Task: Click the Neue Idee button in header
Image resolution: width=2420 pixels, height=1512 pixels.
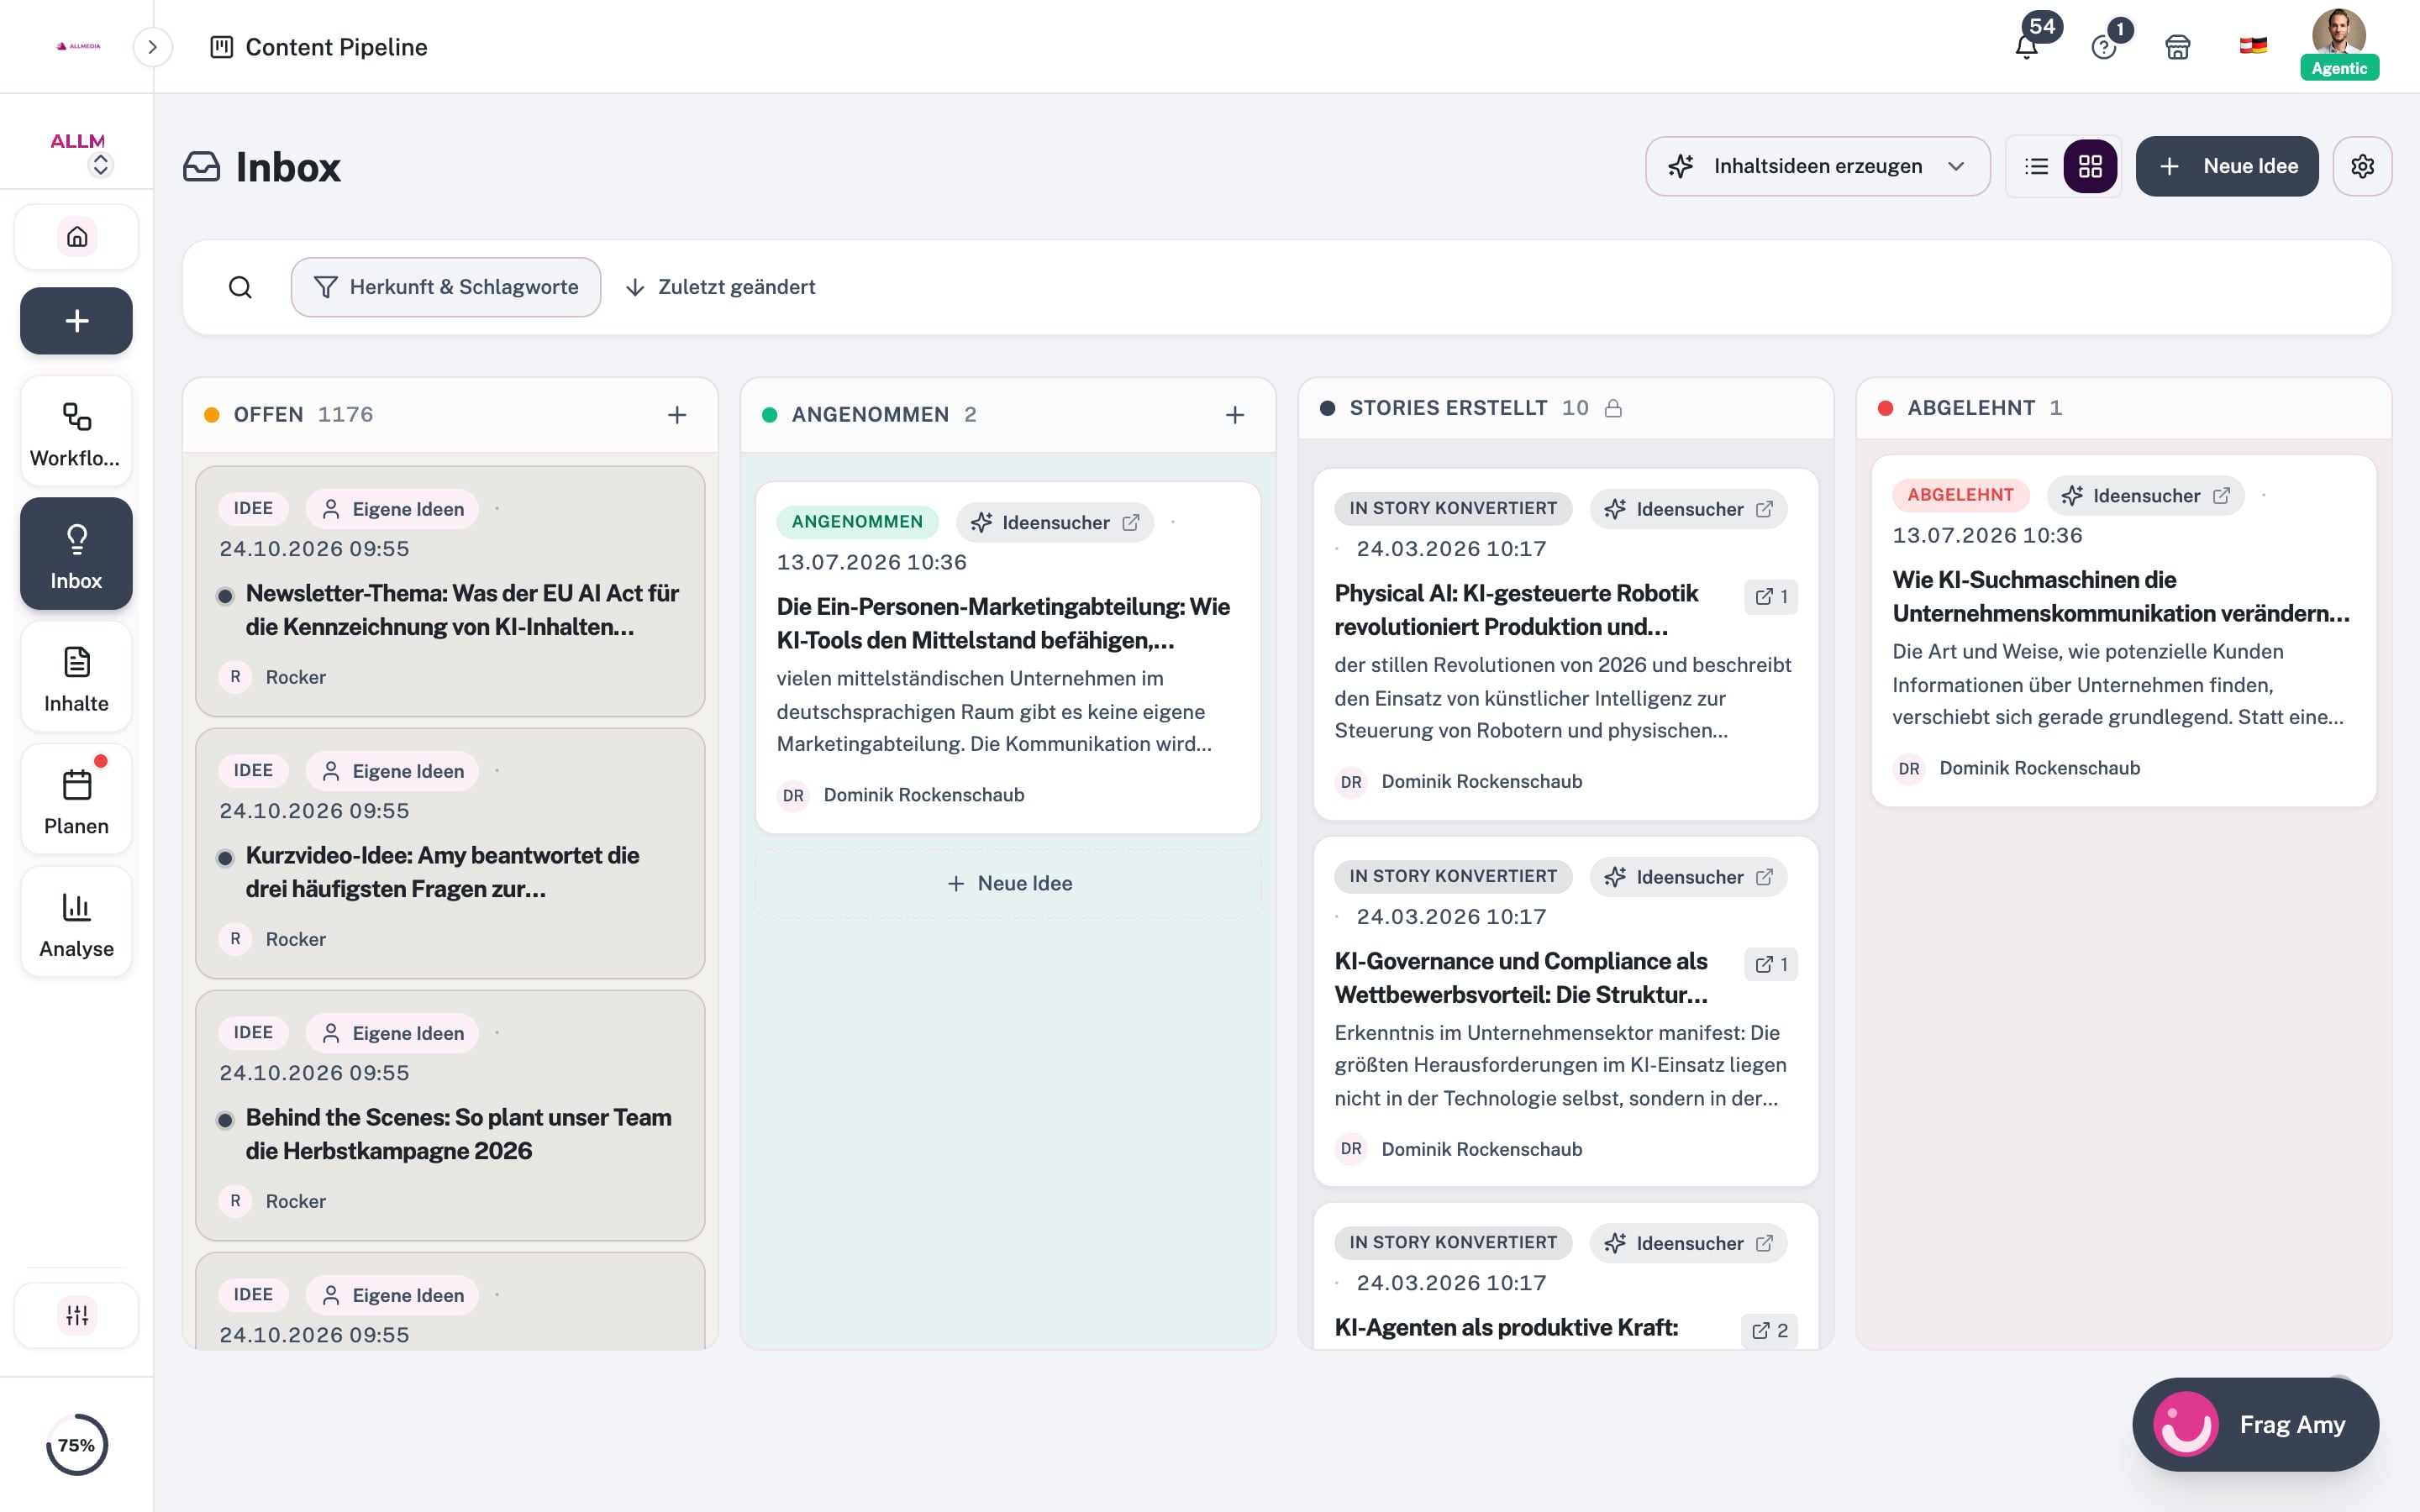Action: [2227, 166]
